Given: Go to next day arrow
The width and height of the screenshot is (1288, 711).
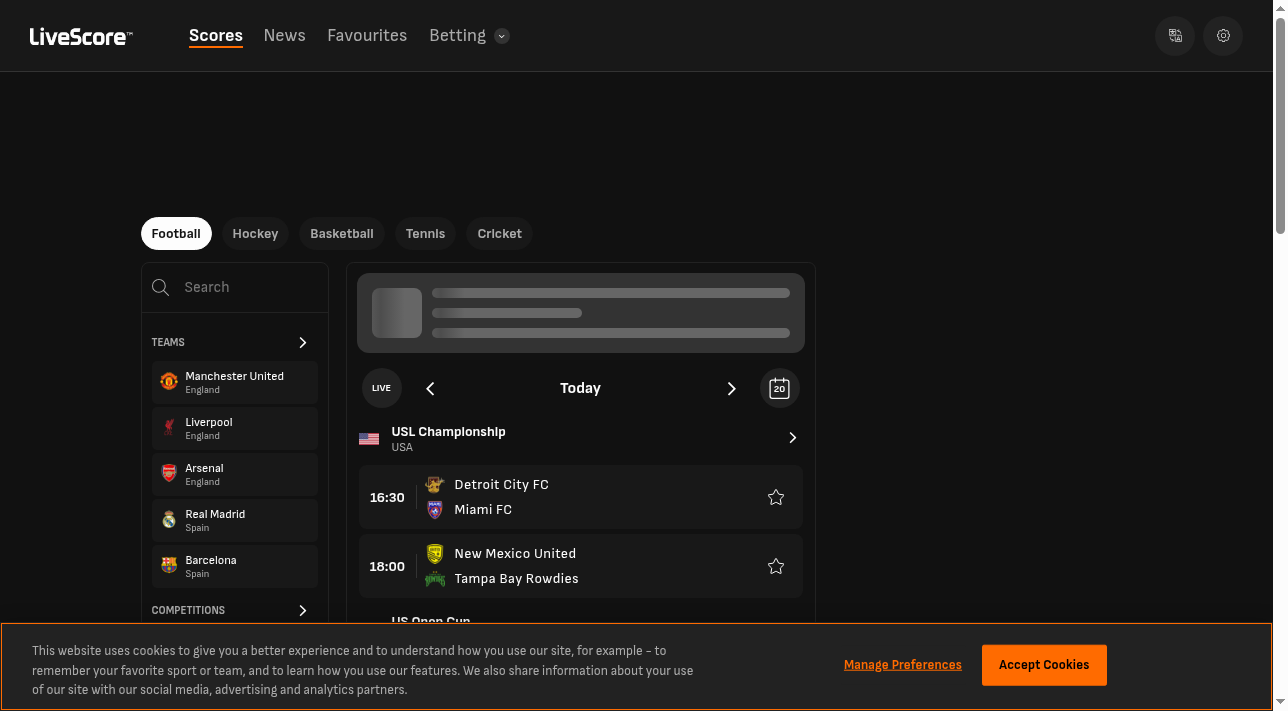Looking at the screenshot, I should point(731,388).
